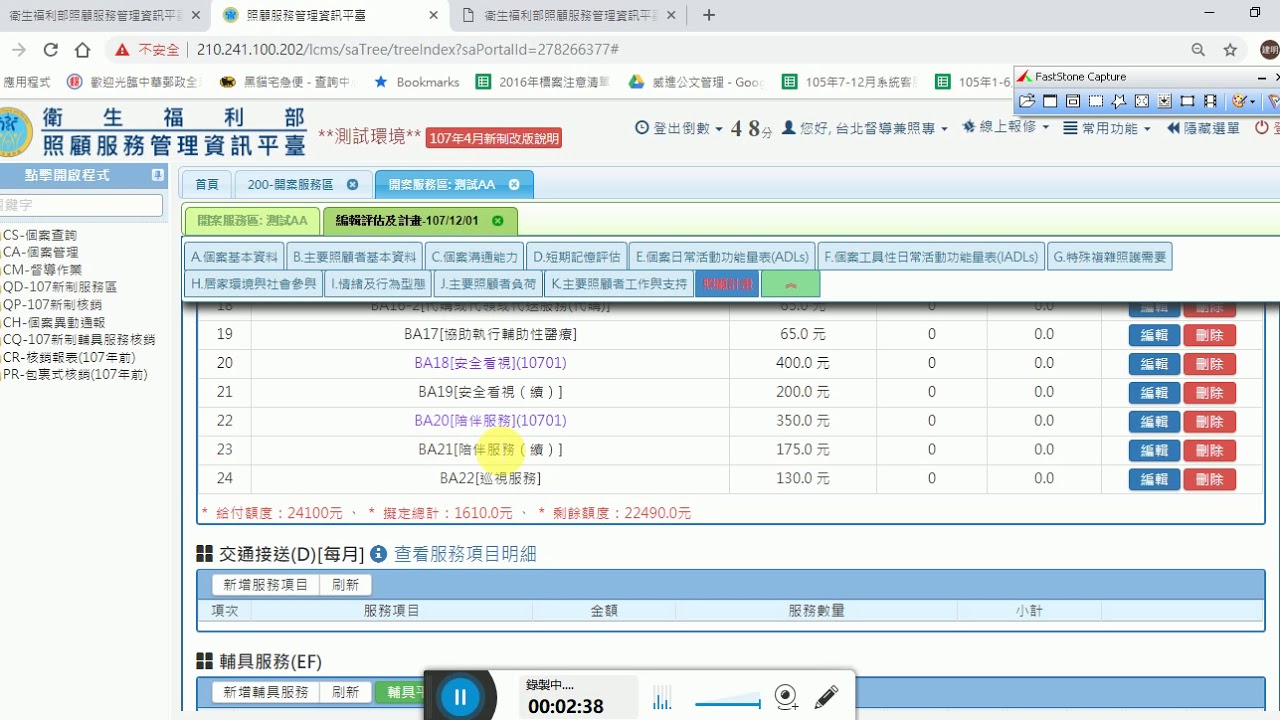
Task: Switch to the 首頁 tab
Action: 207,184
